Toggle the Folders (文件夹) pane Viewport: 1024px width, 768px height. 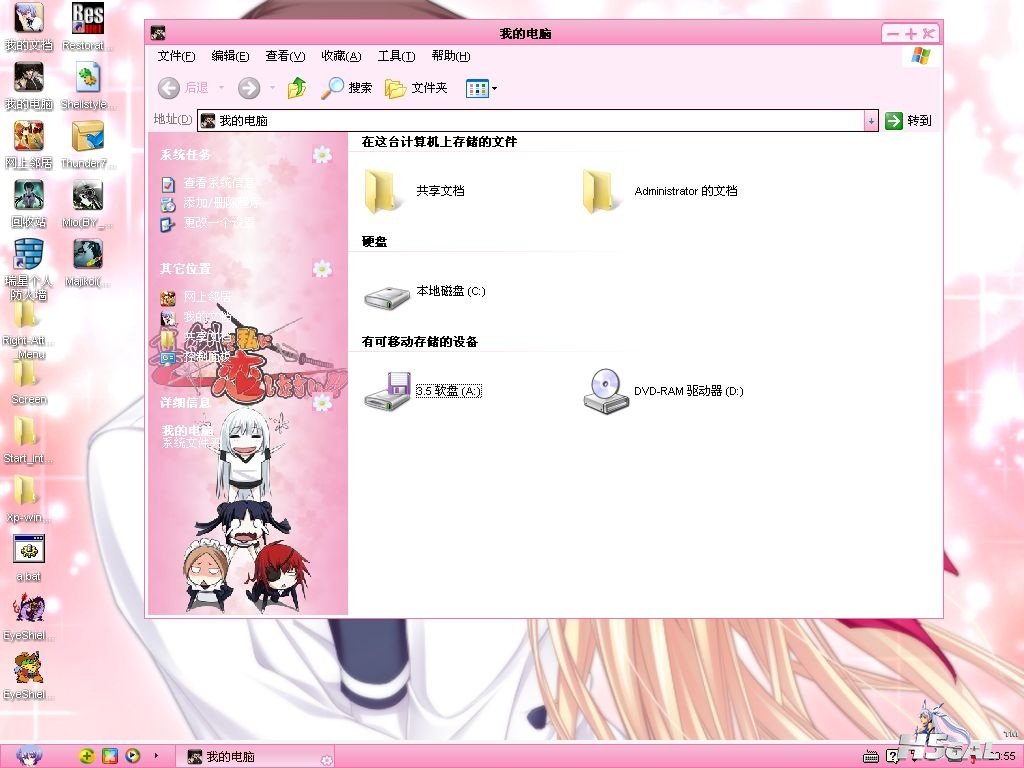pyautogui.click(x=416, y=88)
